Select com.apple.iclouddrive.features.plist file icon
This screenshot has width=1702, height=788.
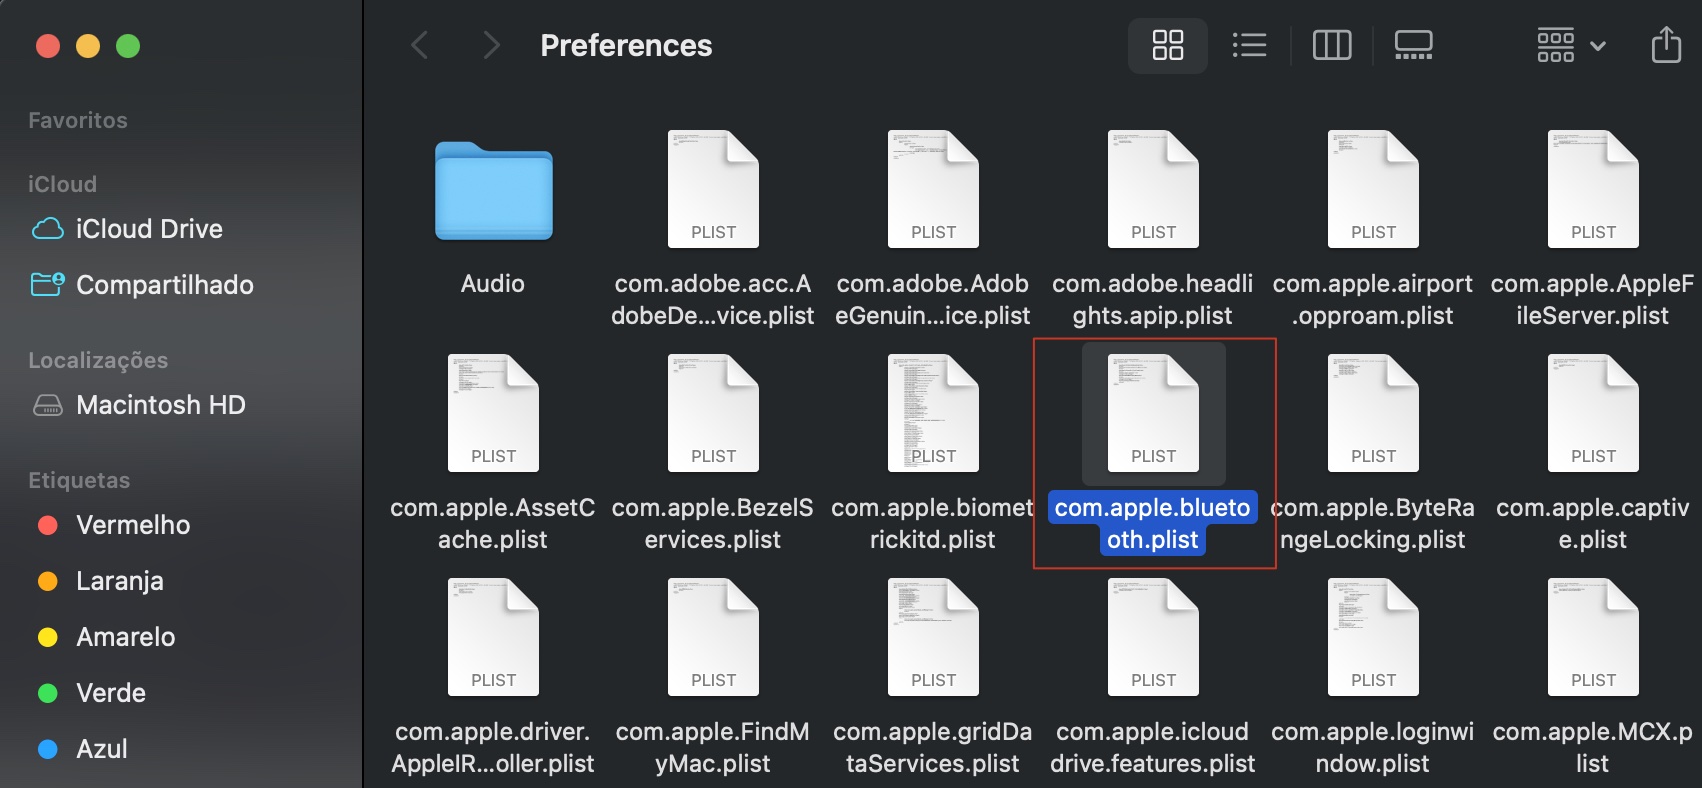pos(1153,637)
